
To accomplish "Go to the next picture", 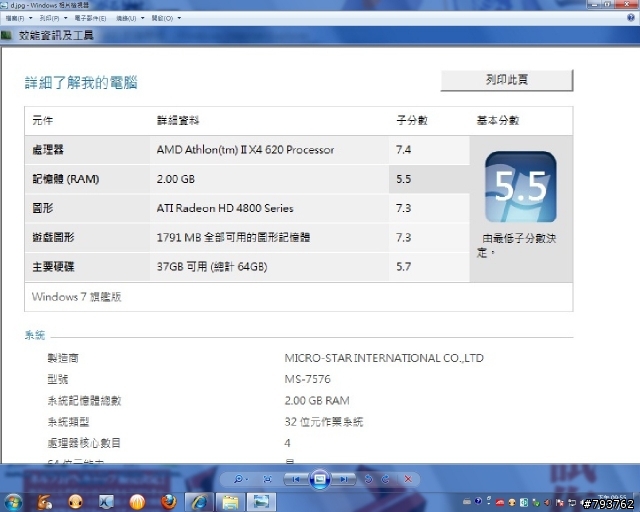I will [344, 479].
